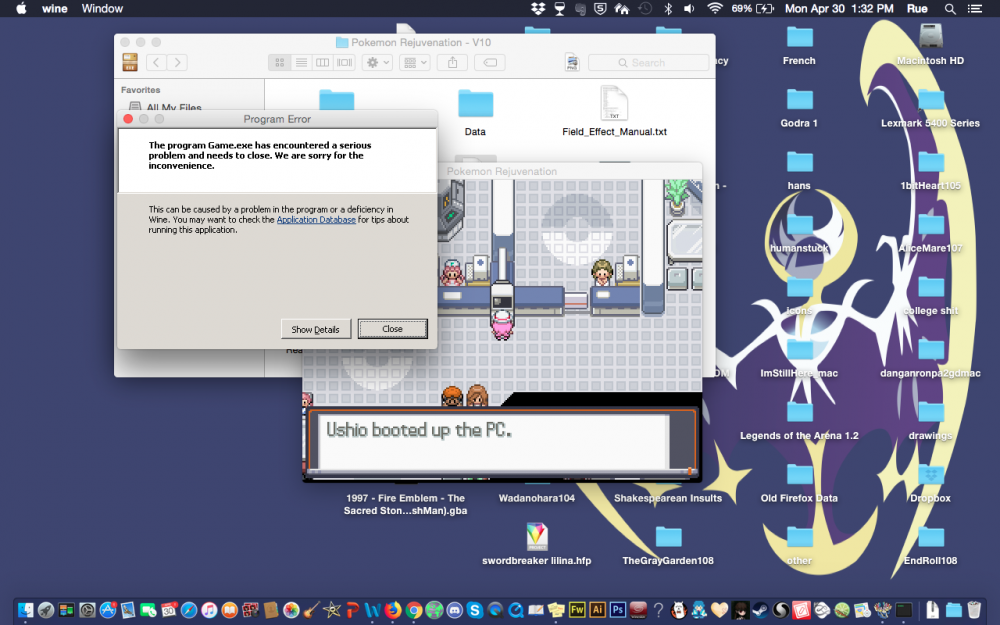Viewport: 1000px width, 625px height.
Task: Open Photos from the Dock
Action: coord(291,610)
